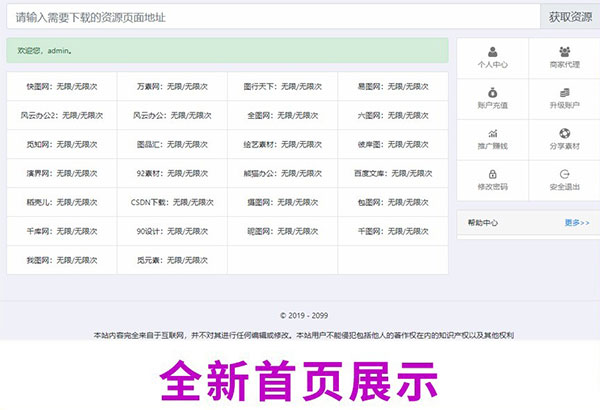The height and width of the screenshot is (410, 600).
Task: Open 账户充值 money bag icon
Action: [x=492, y=93]
